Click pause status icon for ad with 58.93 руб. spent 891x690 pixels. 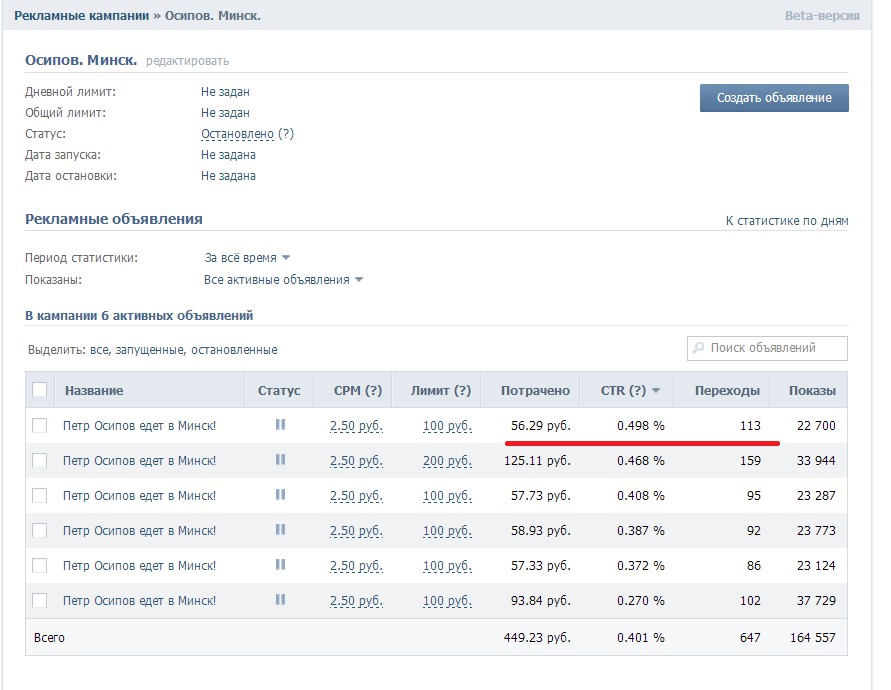(280, 530)
